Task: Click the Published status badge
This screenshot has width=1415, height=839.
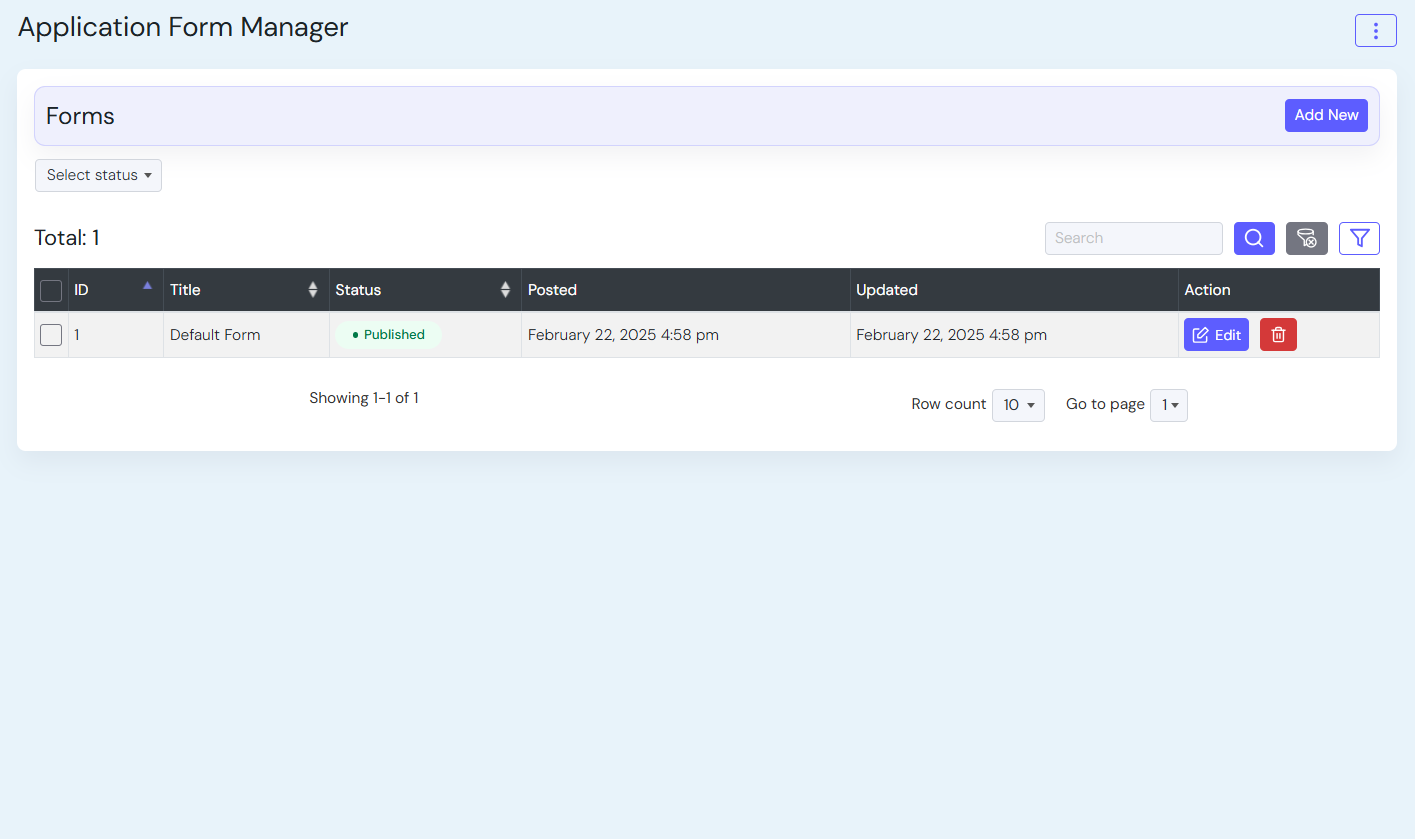Action: 388,335
